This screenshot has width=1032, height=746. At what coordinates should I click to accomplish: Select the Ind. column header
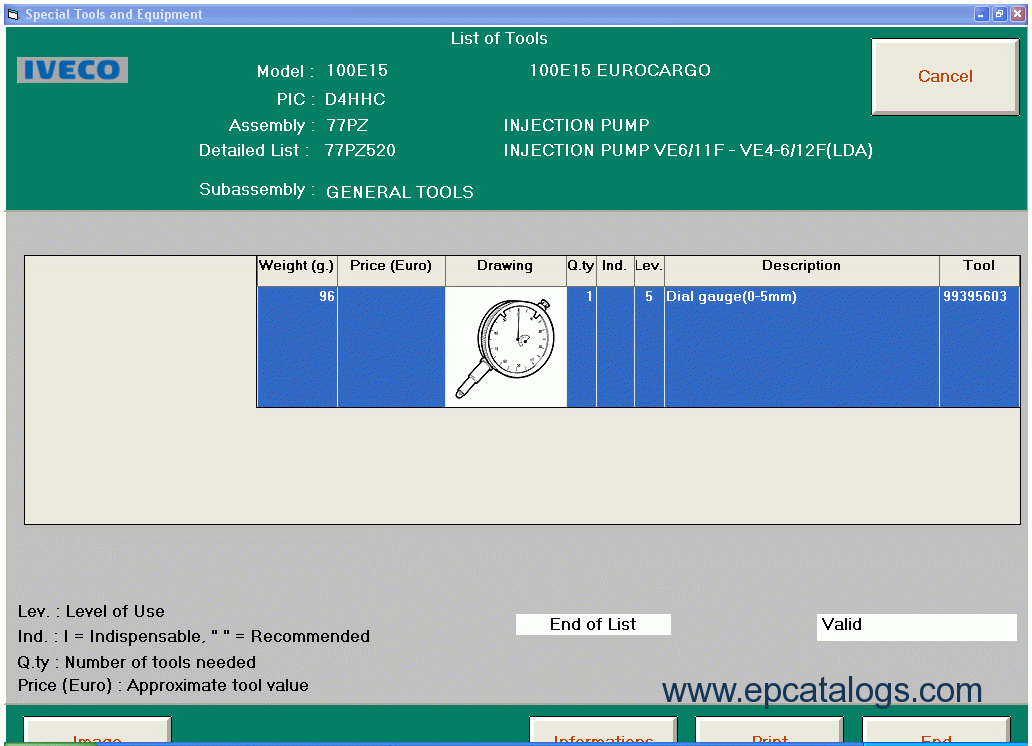point(615,271)
